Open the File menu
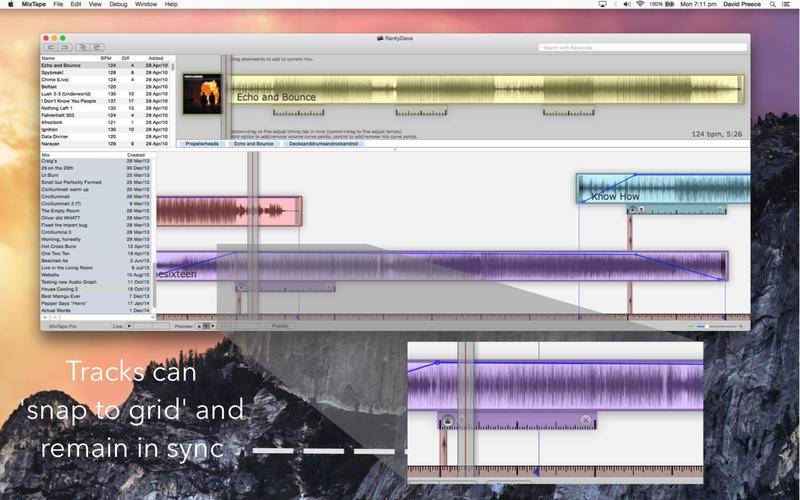 [x=58, y=4]
